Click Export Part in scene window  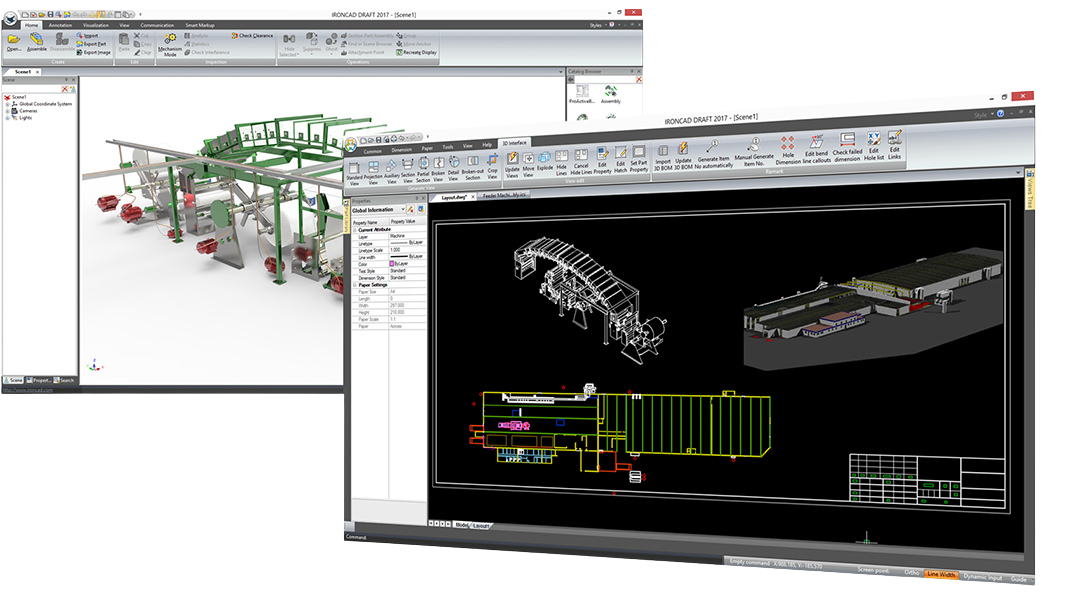pyautogui.click(x=91, y=44)
